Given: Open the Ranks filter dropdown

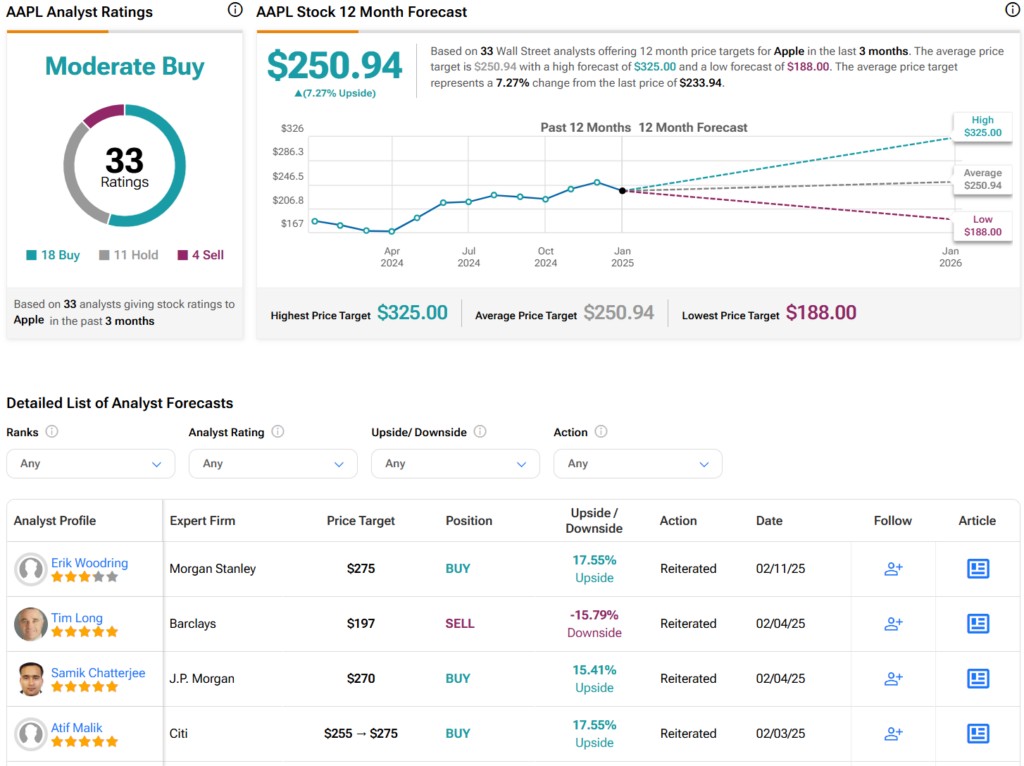Looking at the screenshot, I should pos(90,464).
